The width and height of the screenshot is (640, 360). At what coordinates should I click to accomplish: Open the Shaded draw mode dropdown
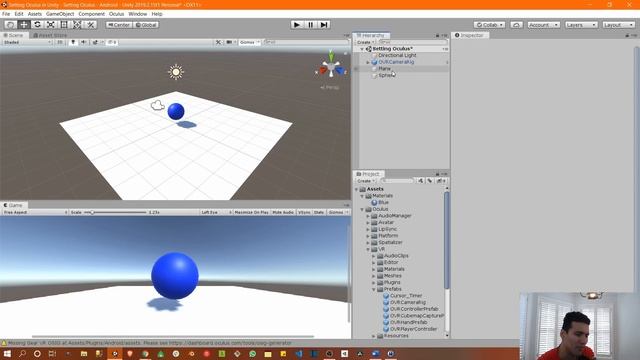27,42
